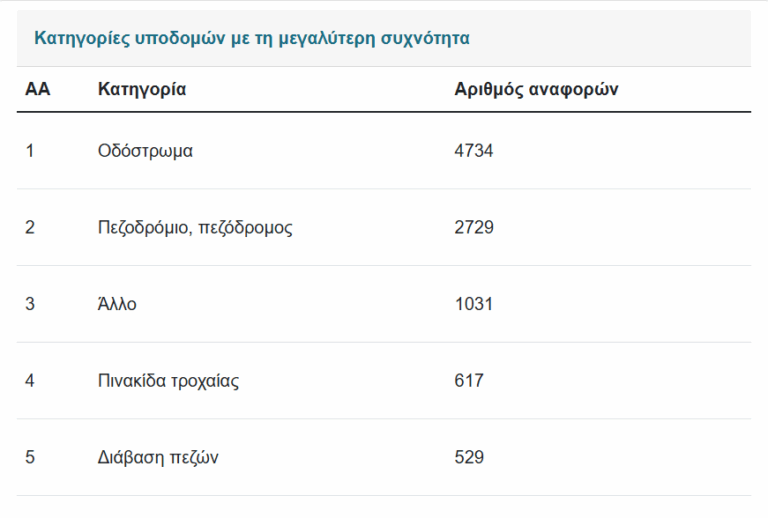Select the Άλλο category cell
The height and width of the screenshot is (518, 768).
tap(117, 304)
